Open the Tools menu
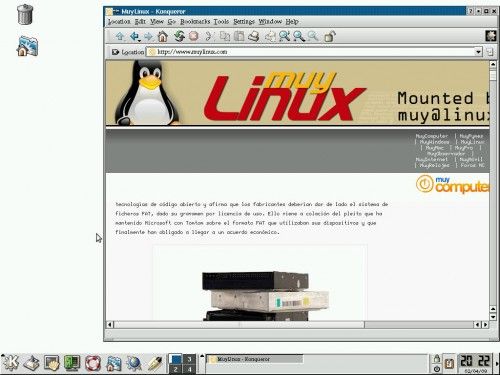This screenshot has width=500, height=375. (221, 22)
